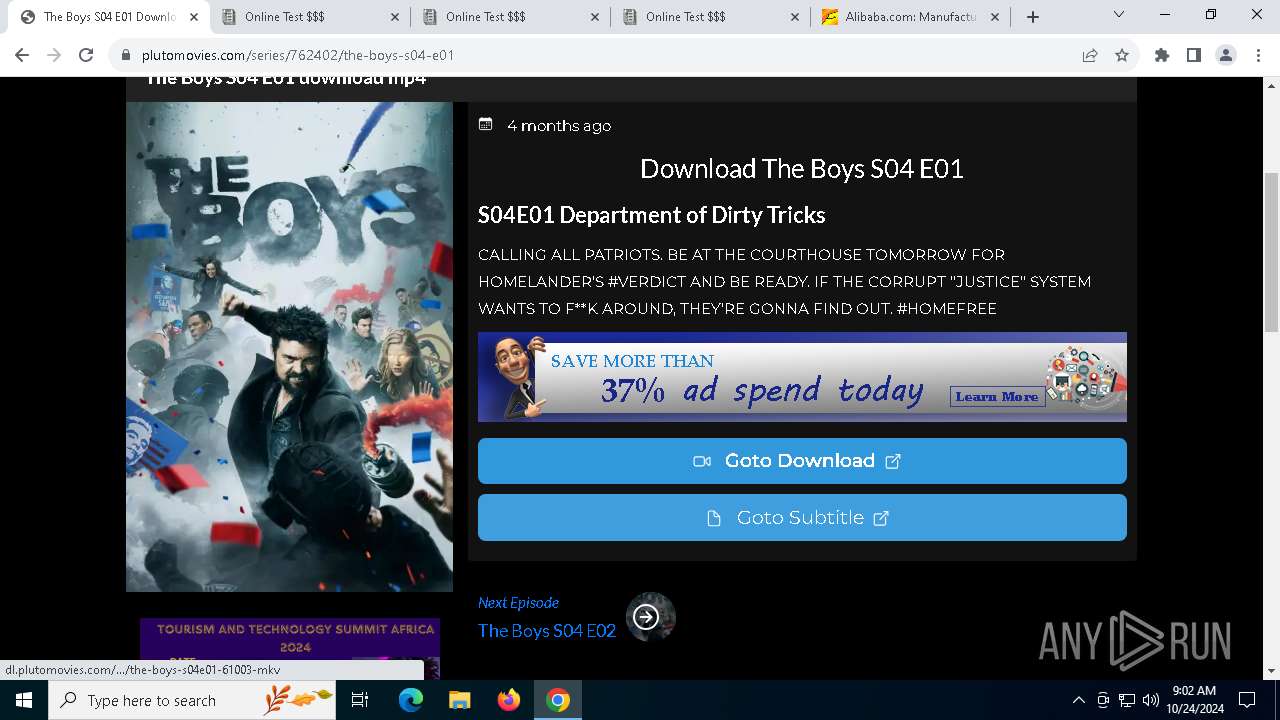Click the lock icon in address bar
This screenshot has width=1280, height=720.
point(126,55)
